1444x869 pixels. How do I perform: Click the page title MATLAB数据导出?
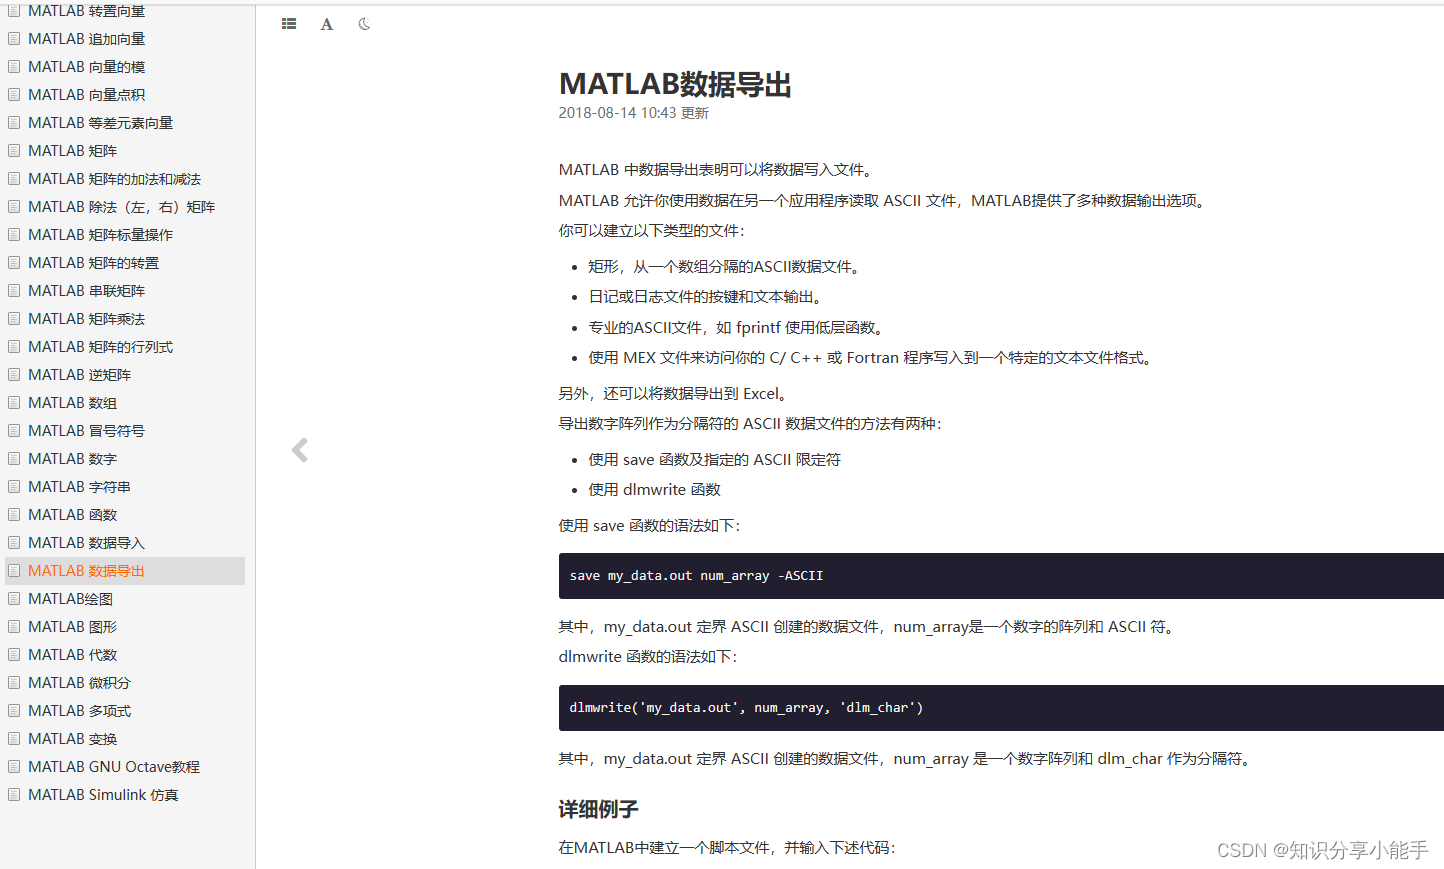click(x=675, y=85)
